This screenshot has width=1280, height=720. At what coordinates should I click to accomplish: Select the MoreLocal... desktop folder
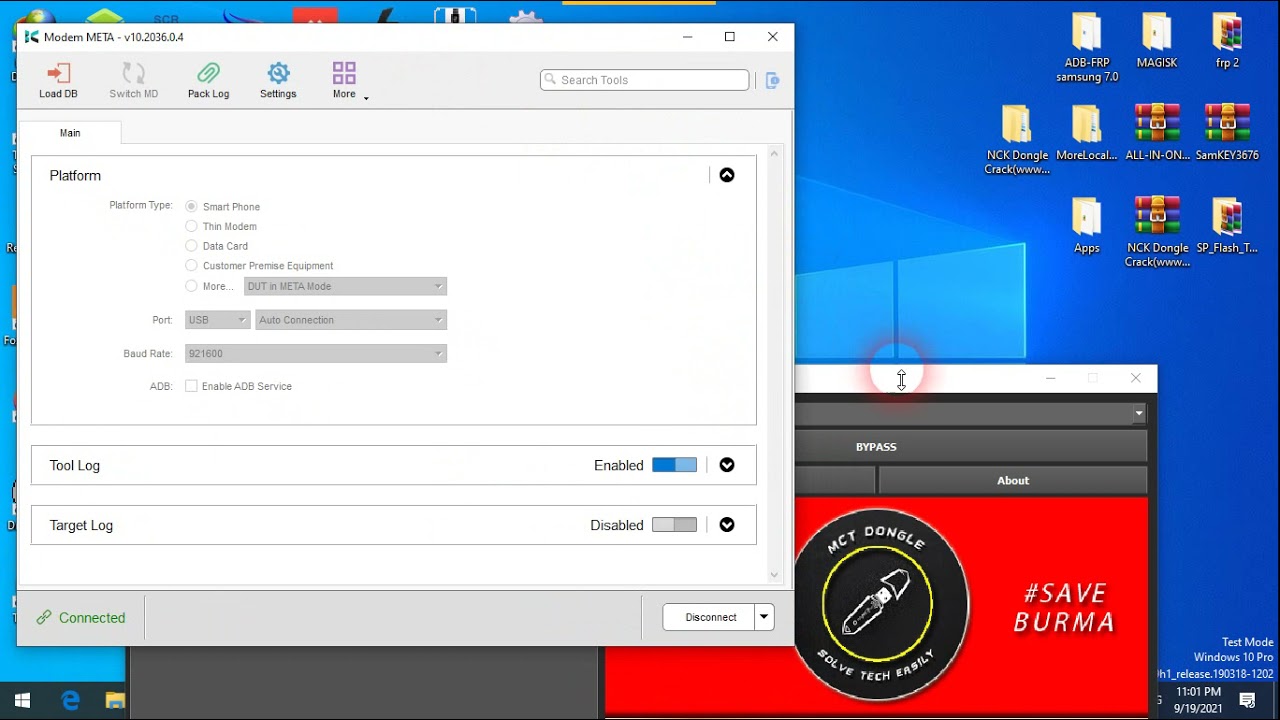coord(1087,133)
